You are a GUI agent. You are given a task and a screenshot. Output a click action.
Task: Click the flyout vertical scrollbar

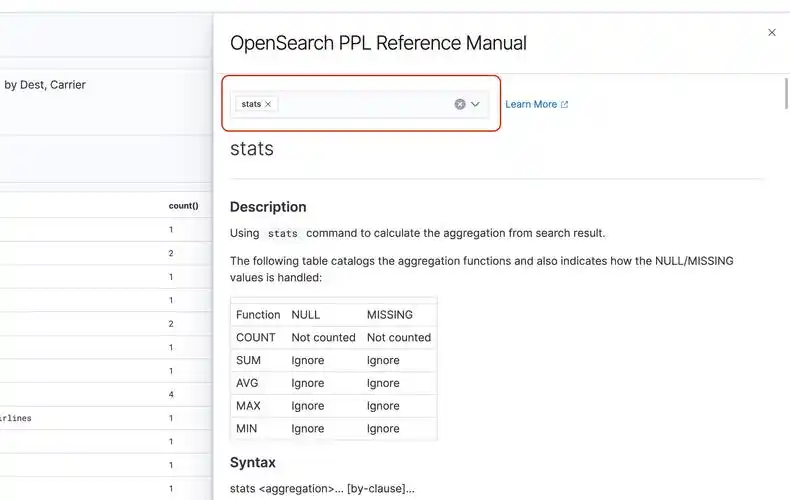[x=786, y=93]
